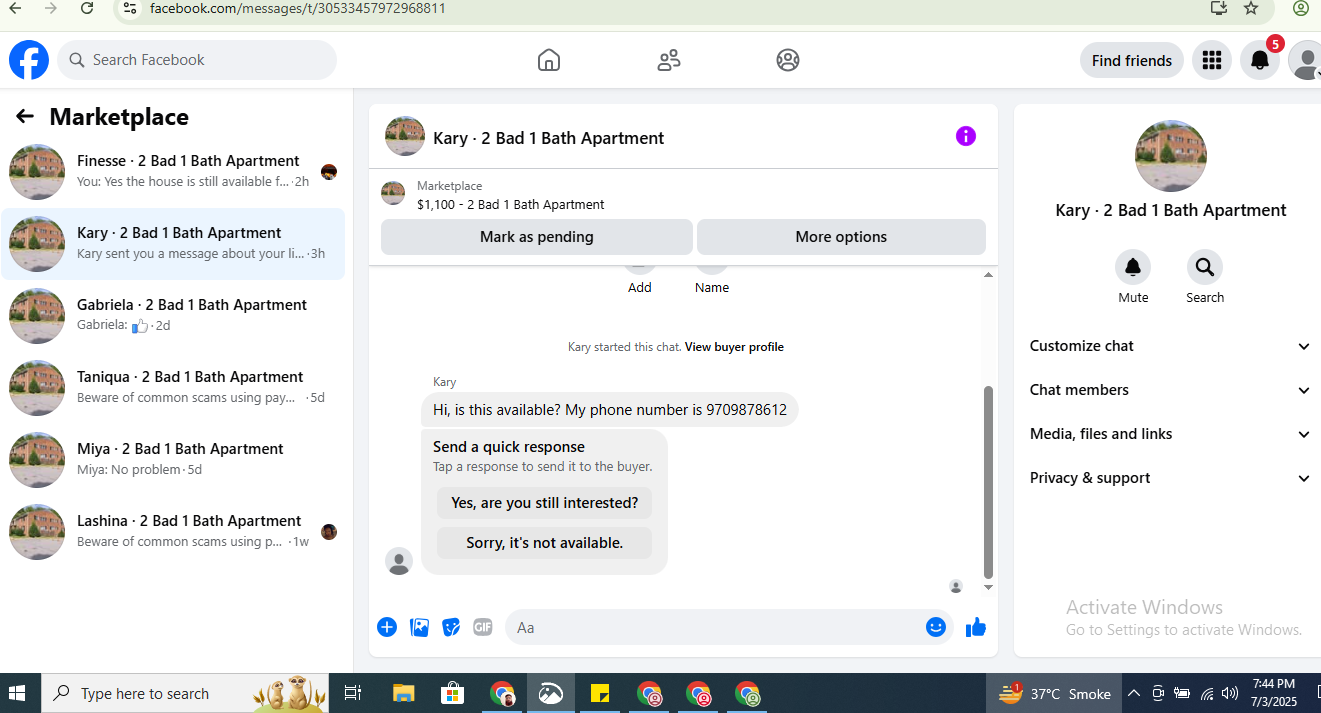Viewport: 1321px width, 713px height.
Task: Click browser forward arrow
Action: pos(50,8)
